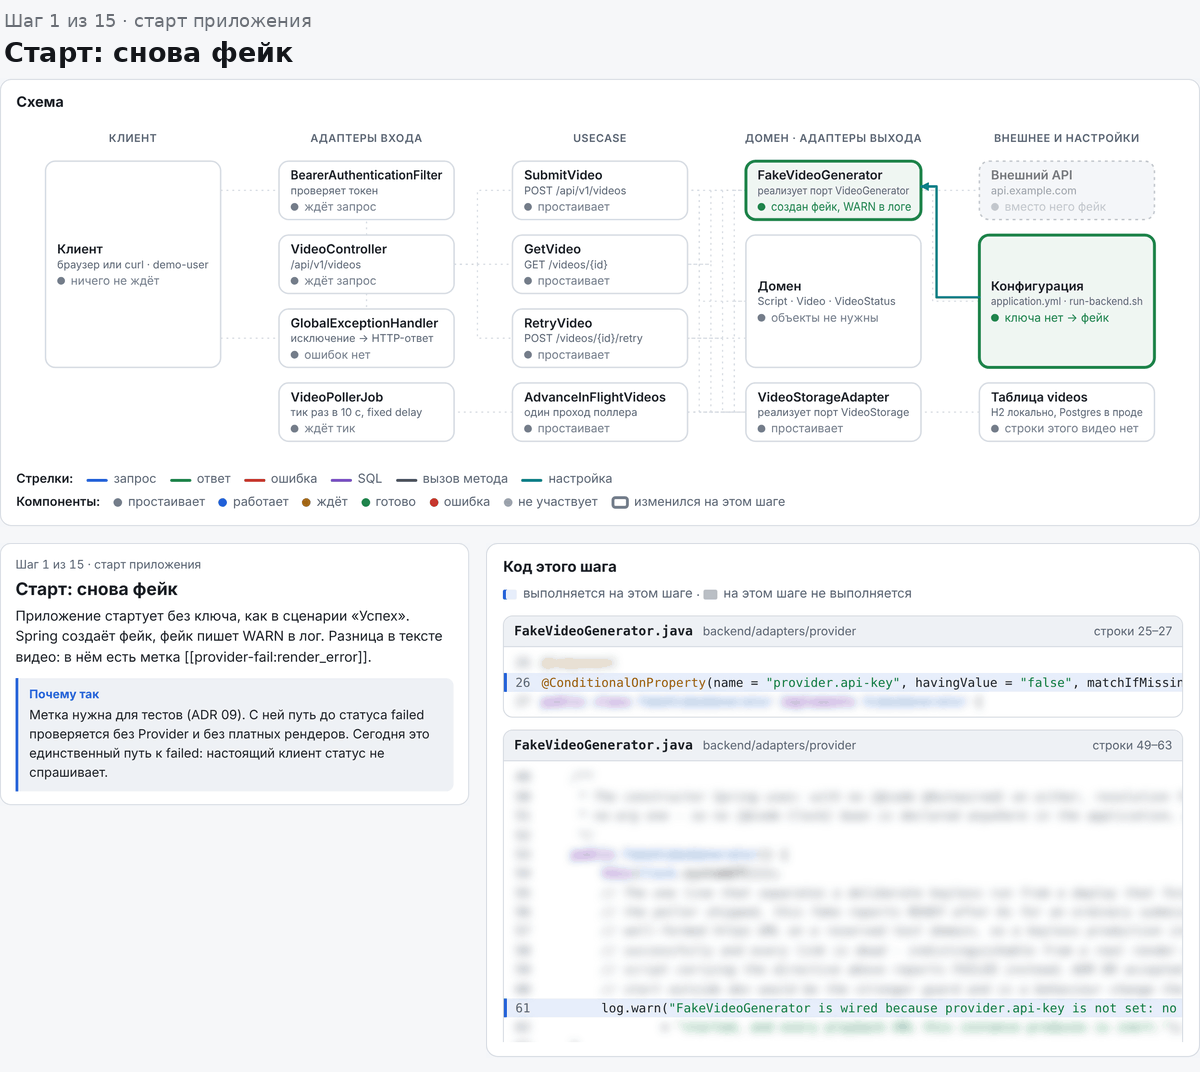Select the SubmitVideo use case node
Screen dimensions: 1200x1072
click(600, 190)
